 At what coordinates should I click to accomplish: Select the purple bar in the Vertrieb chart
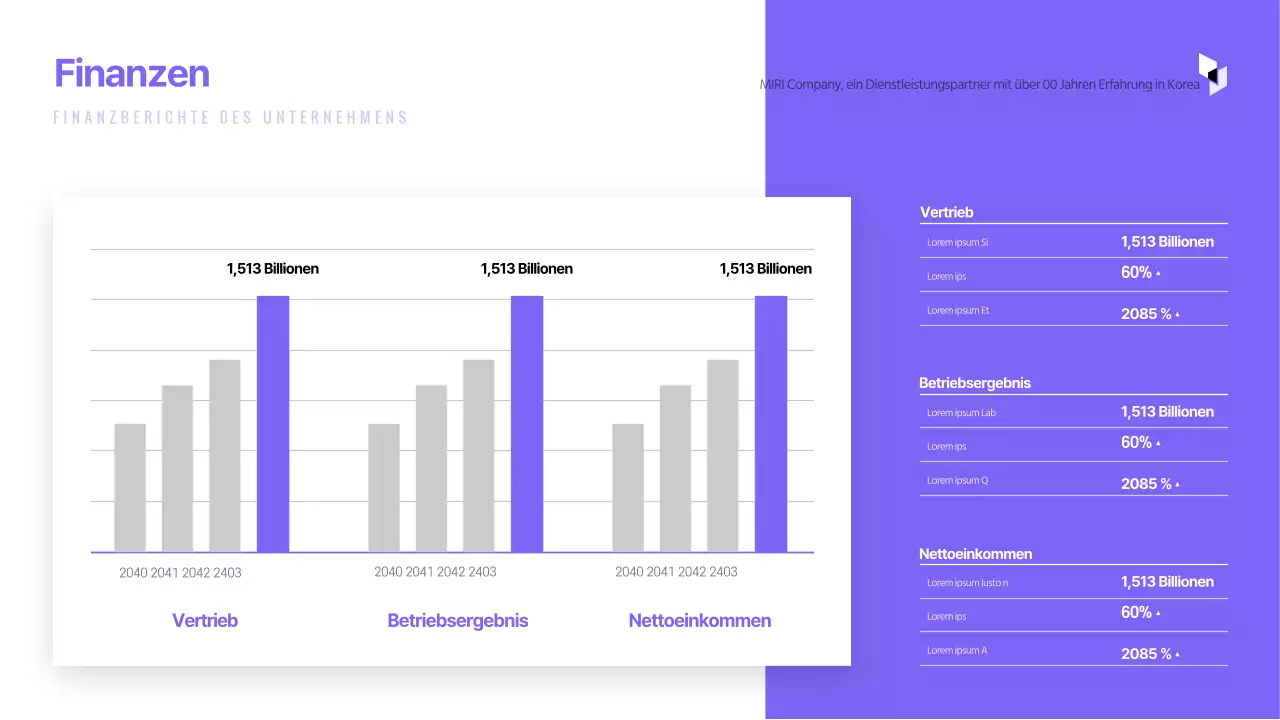(273, 424)
